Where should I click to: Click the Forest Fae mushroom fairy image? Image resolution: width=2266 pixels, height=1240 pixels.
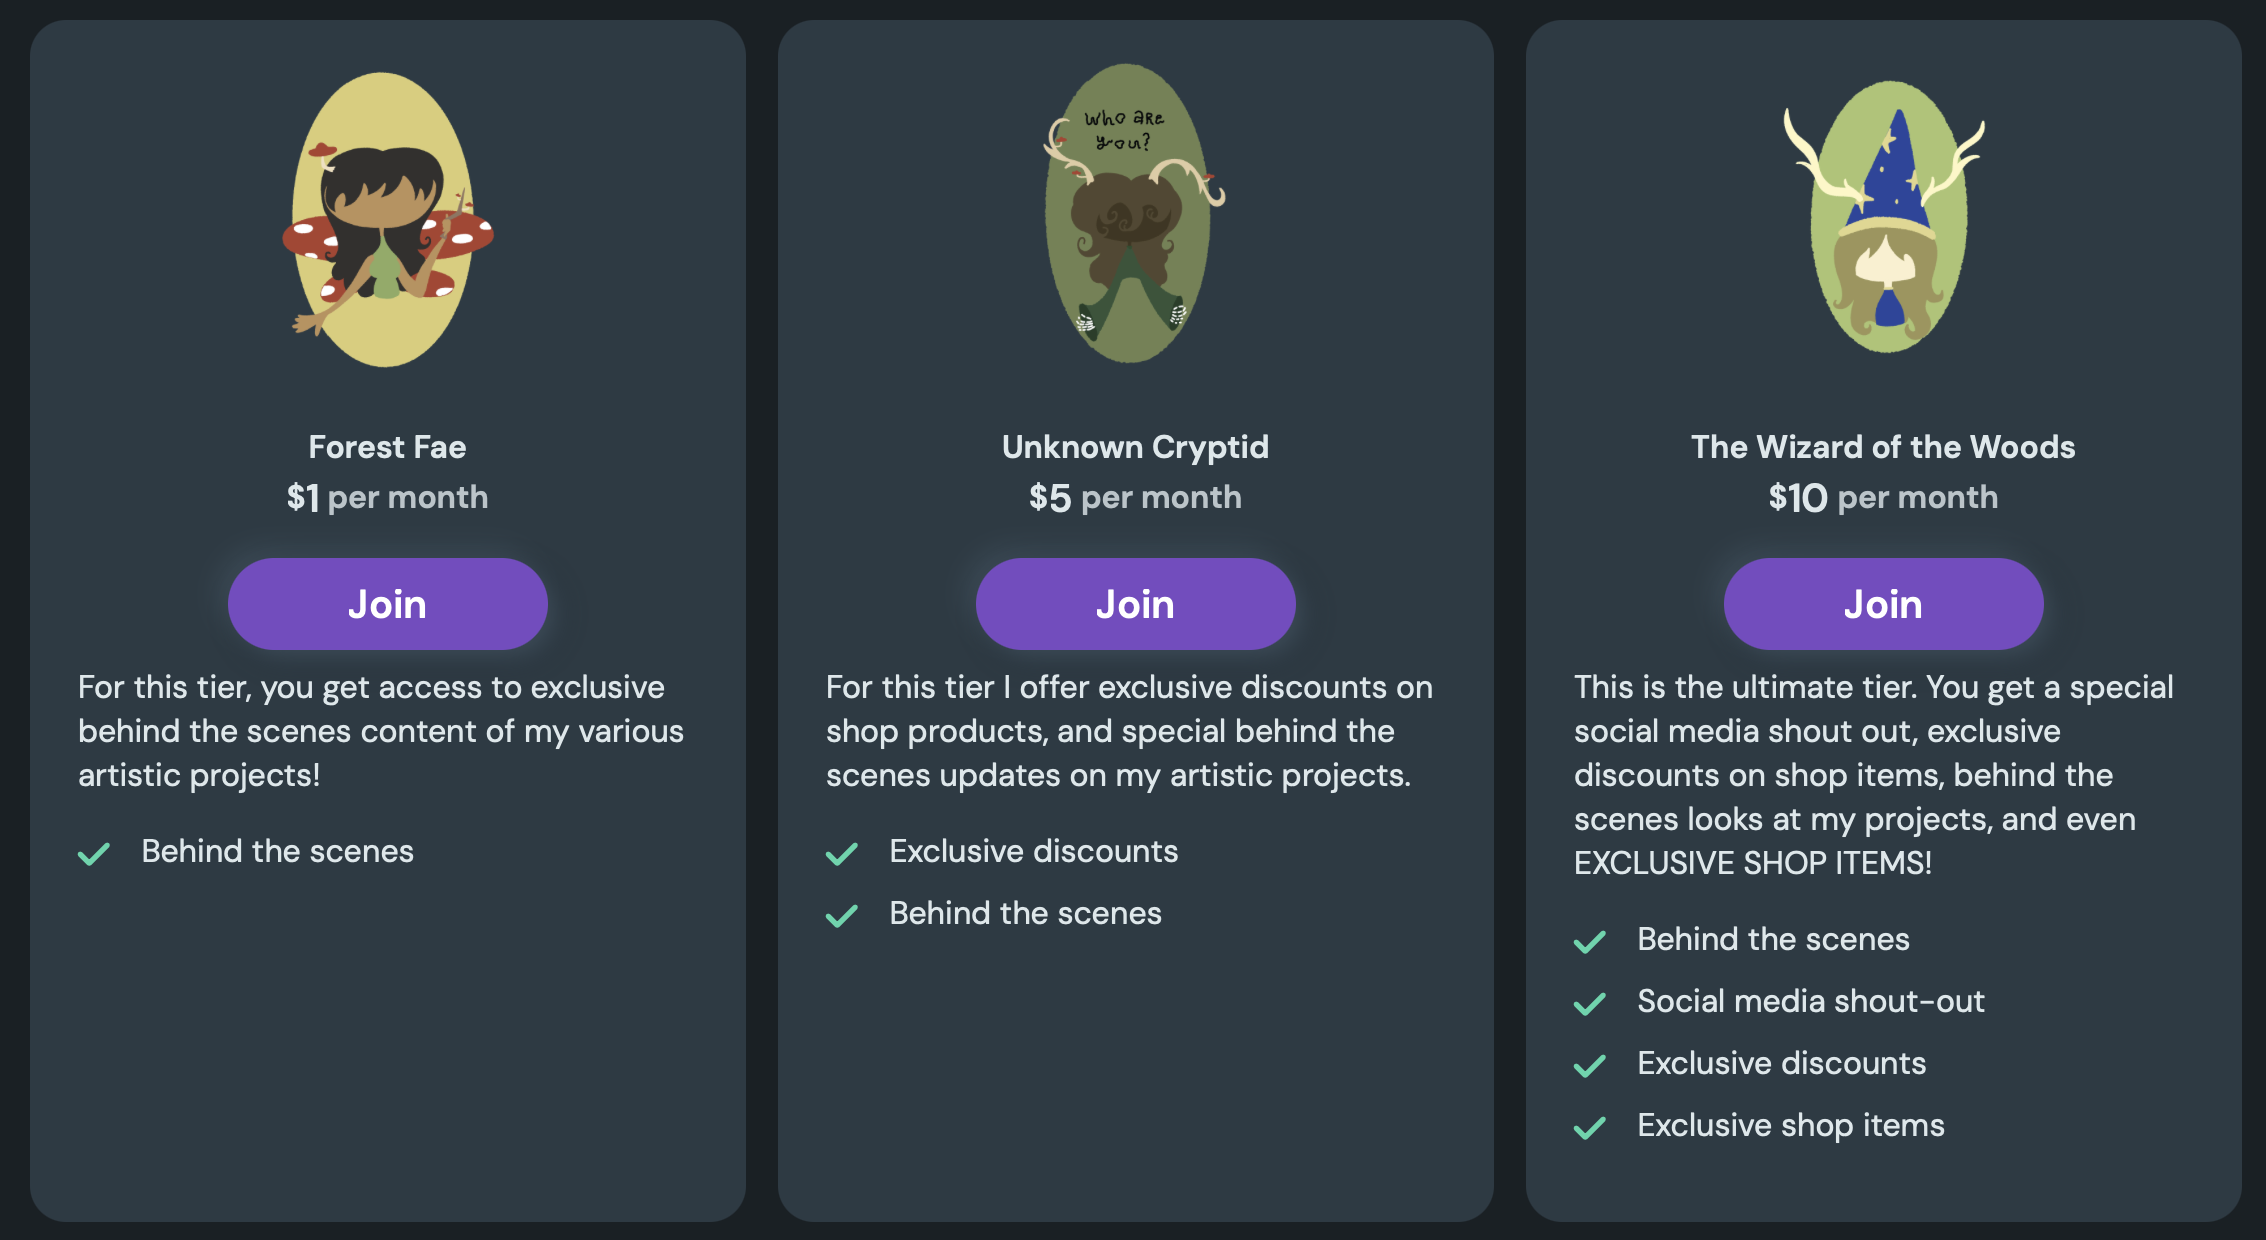click(x=388, y=220)
